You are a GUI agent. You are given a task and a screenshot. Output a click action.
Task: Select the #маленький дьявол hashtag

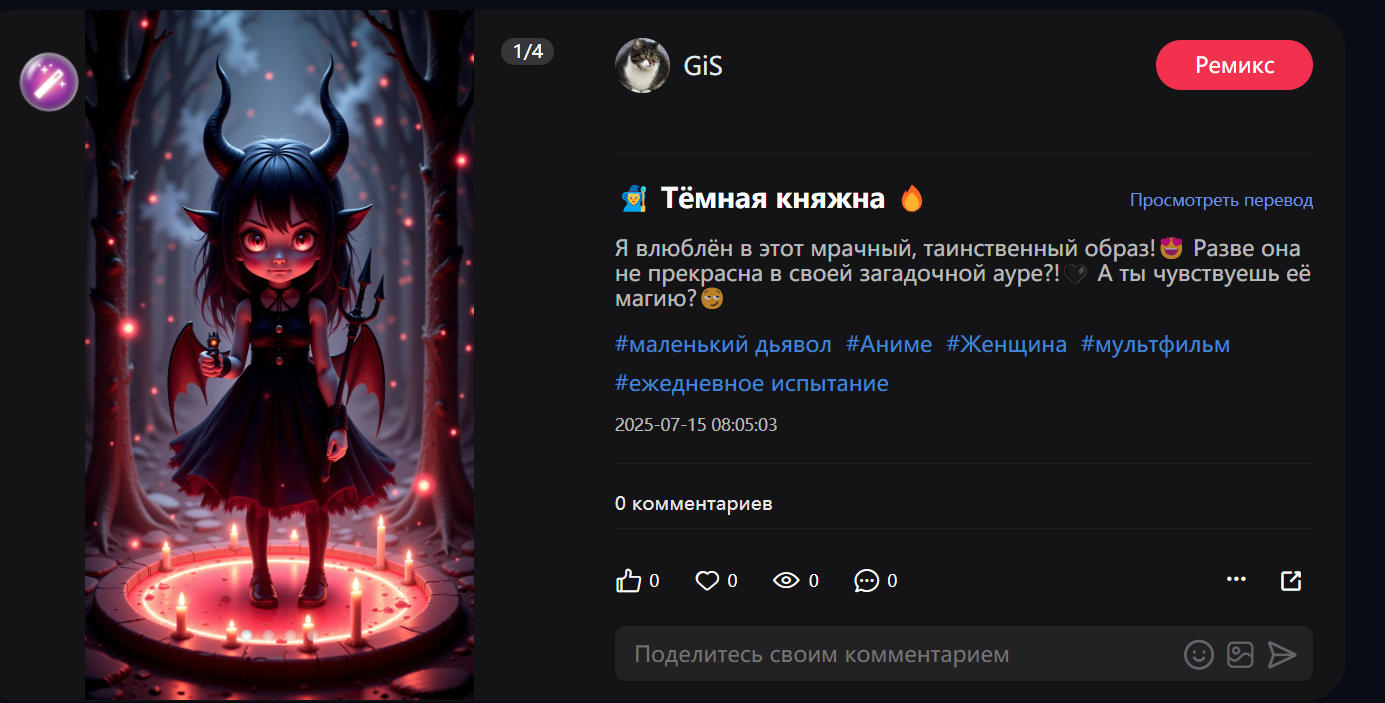pos(723,345)
